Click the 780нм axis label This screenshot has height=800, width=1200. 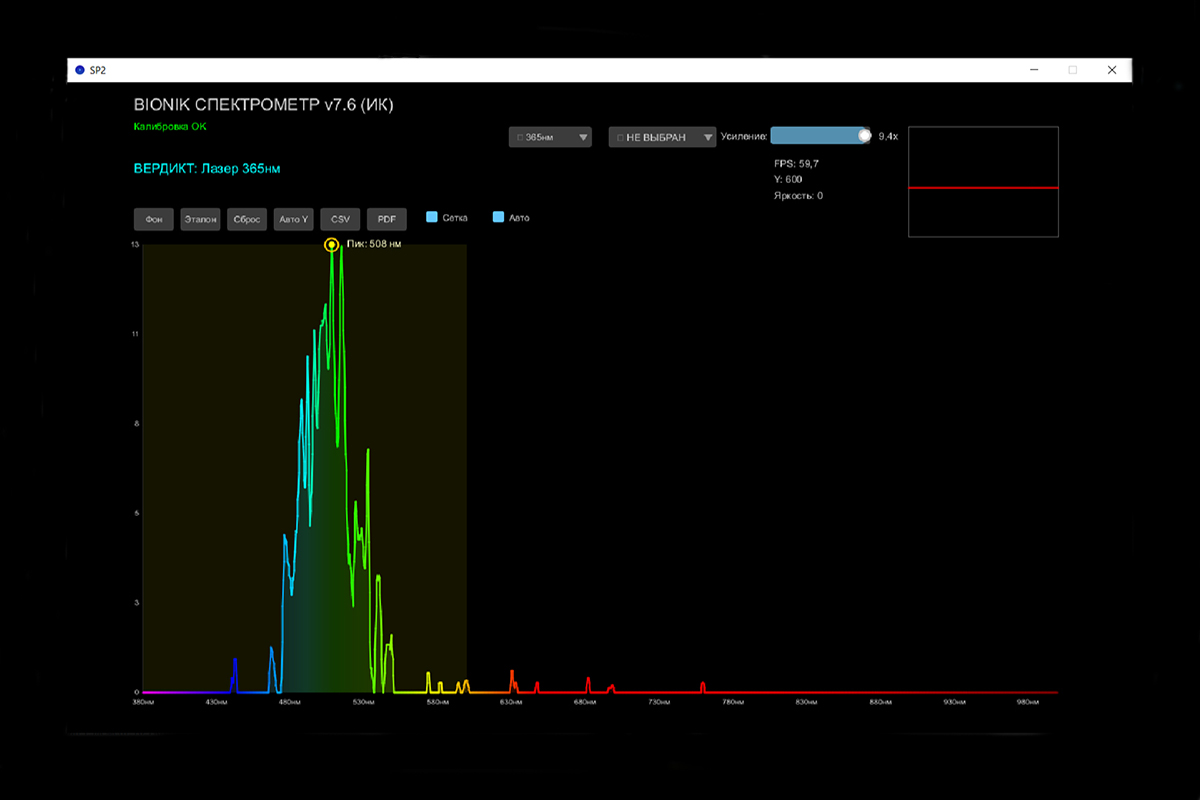(x=733, y=703)
